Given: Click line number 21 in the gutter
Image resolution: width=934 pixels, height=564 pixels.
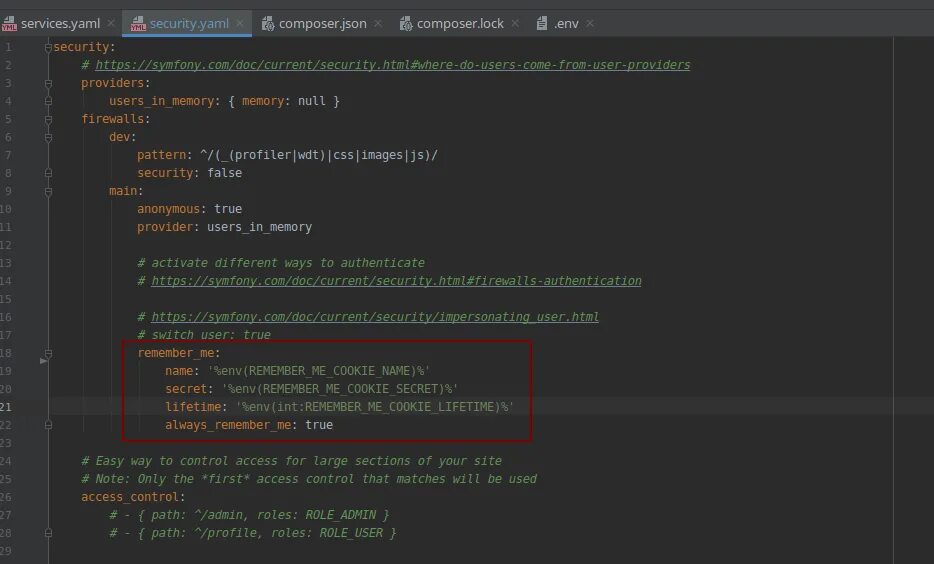Looking at the screenshot, I should pyautogui.click(x=6, y=407).
